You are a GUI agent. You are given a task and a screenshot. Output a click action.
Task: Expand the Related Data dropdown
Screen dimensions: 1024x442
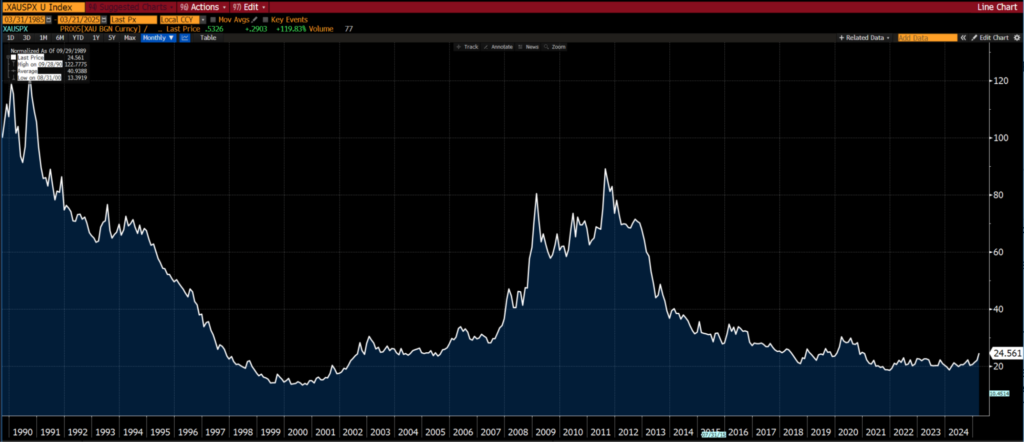[x=865, y=37]
